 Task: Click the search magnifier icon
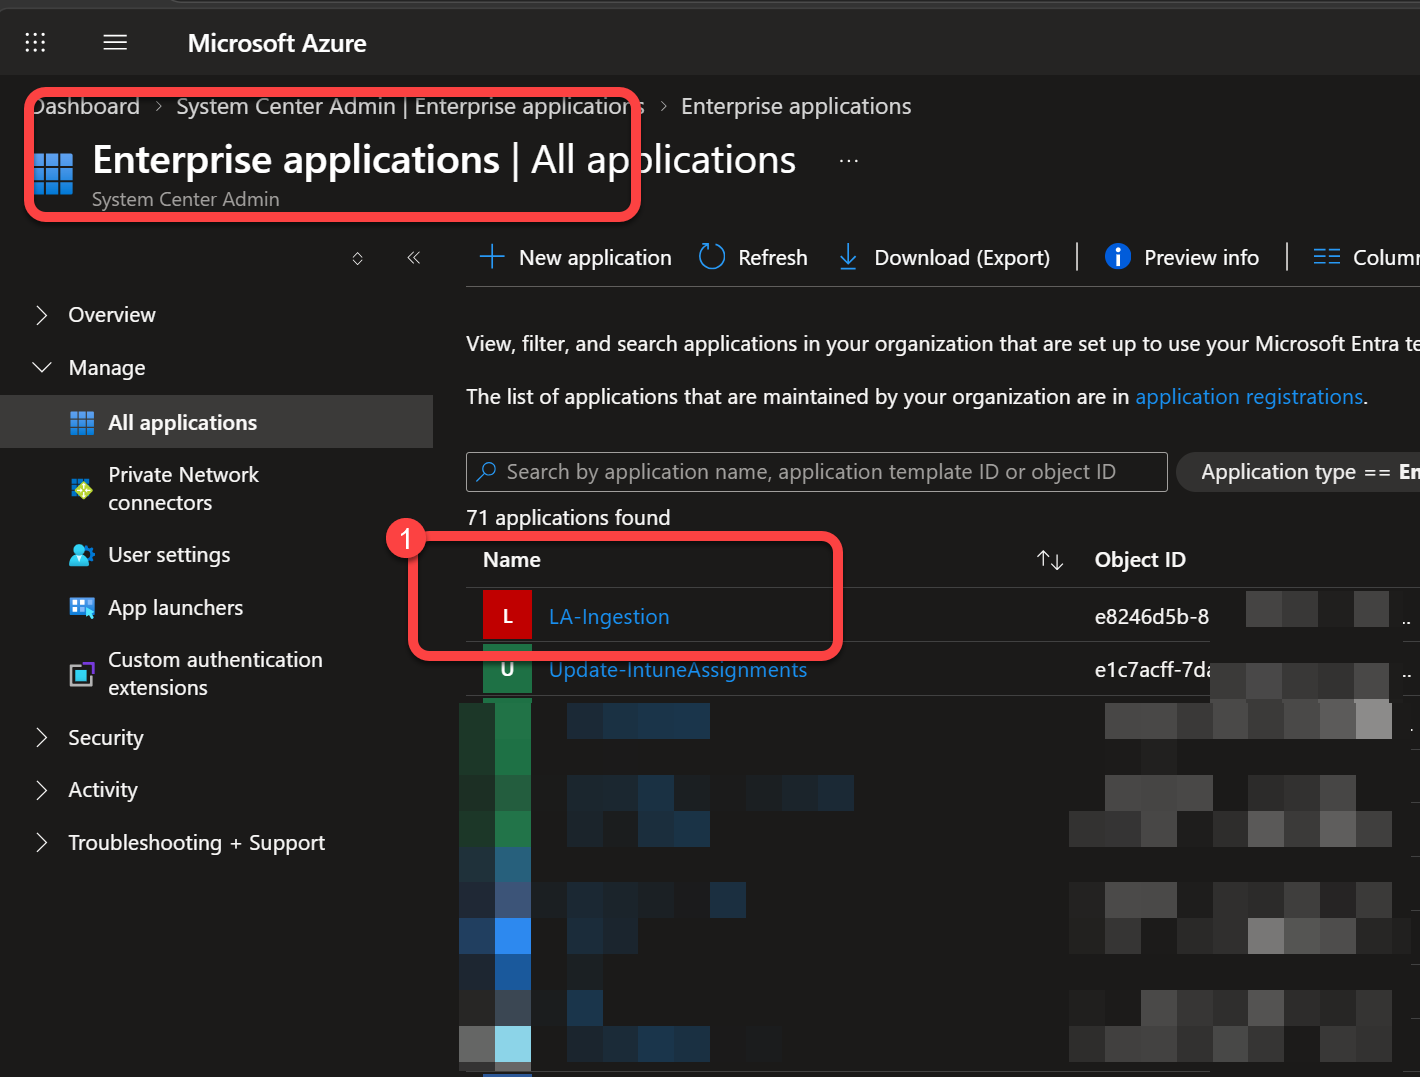[x=486, y=472]
